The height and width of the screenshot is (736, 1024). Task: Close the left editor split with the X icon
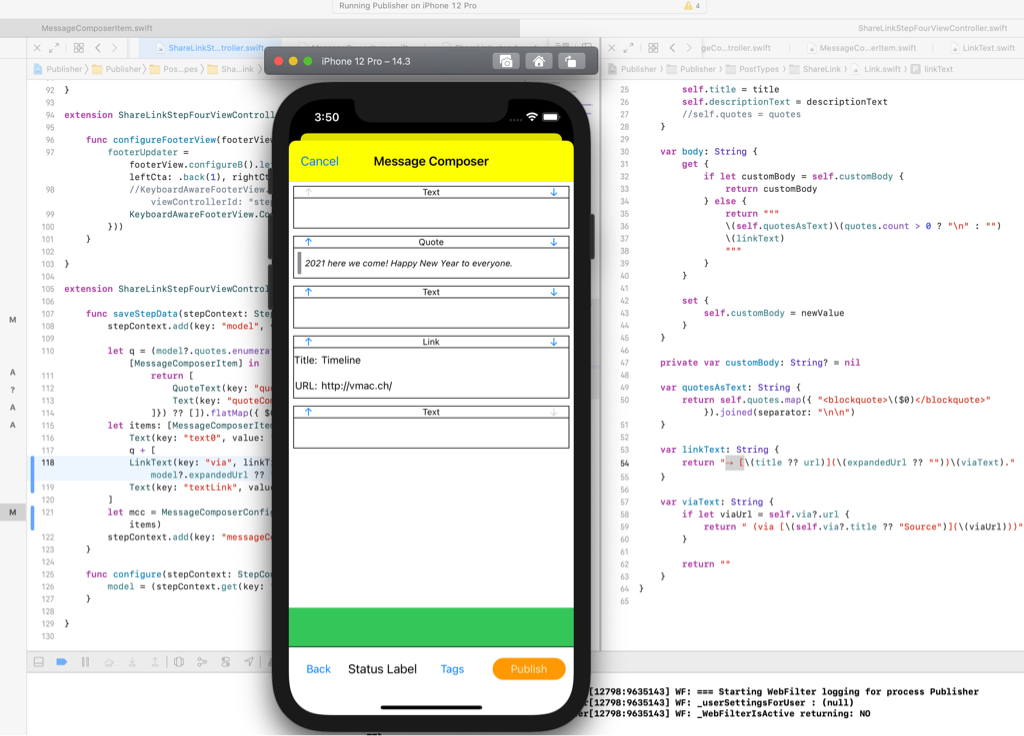coord(37,47)
